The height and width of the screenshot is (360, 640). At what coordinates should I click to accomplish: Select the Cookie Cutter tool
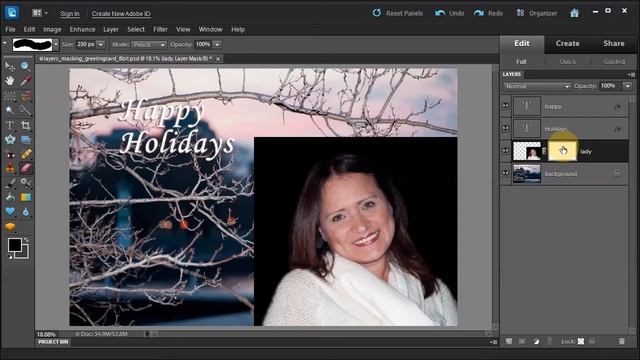pos(10,140)
